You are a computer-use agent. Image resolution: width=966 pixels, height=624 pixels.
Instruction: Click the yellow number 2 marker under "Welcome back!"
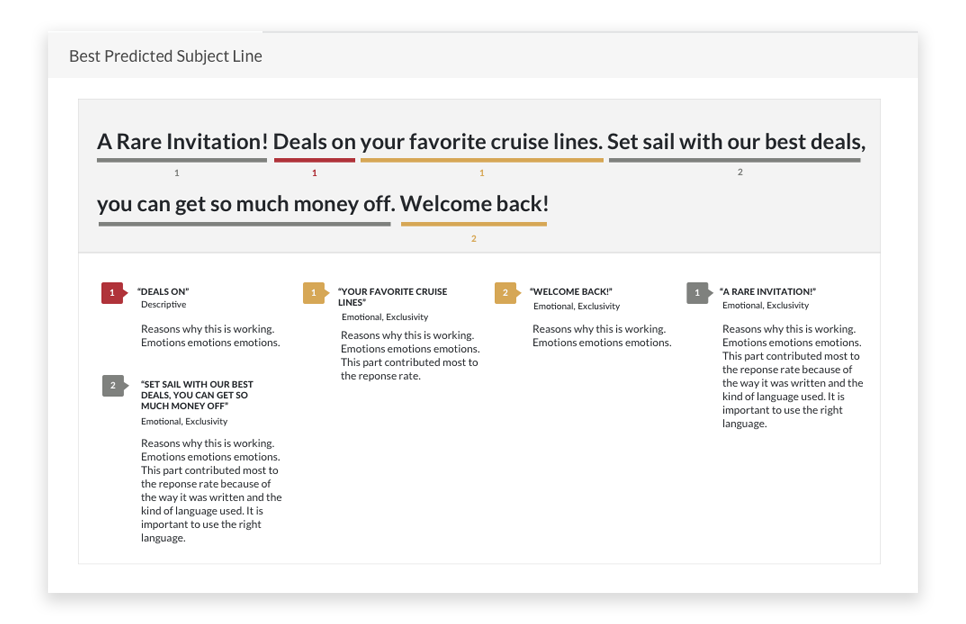[x=474, y=238]
